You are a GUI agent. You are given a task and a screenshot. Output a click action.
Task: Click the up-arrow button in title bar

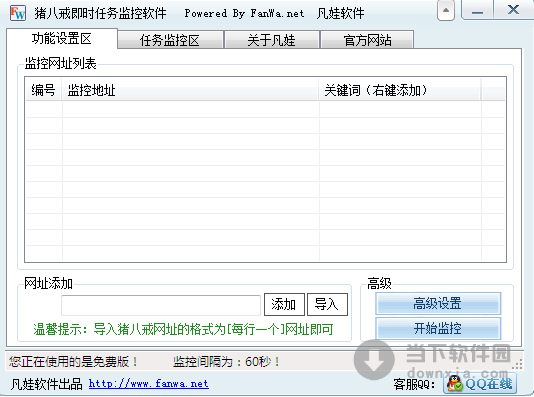tap(445, 11)
